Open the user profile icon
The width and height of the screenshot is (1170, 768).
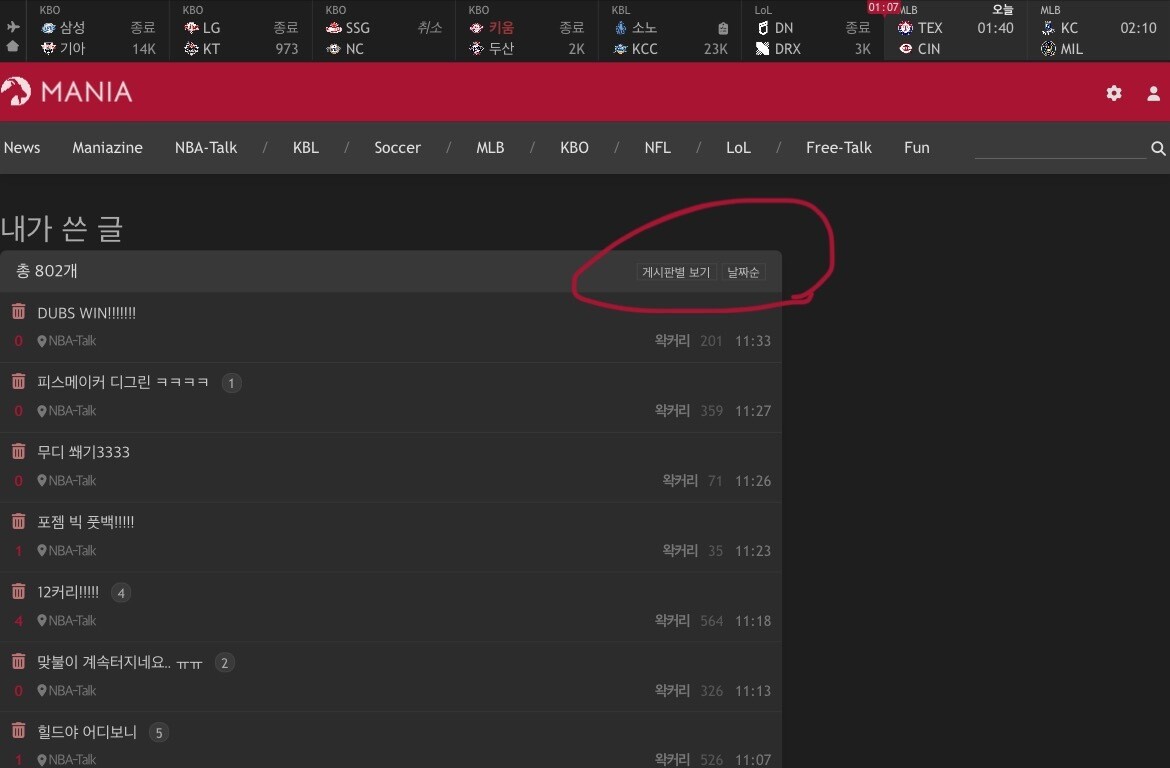[x=1153, y=93]
